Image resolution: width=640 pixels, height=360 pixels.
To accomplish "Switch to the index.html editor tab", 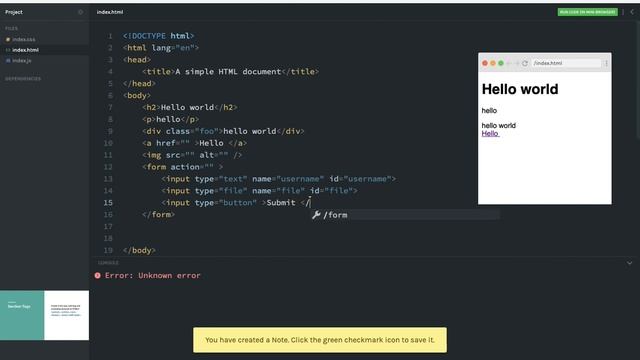I will (110, 12).
